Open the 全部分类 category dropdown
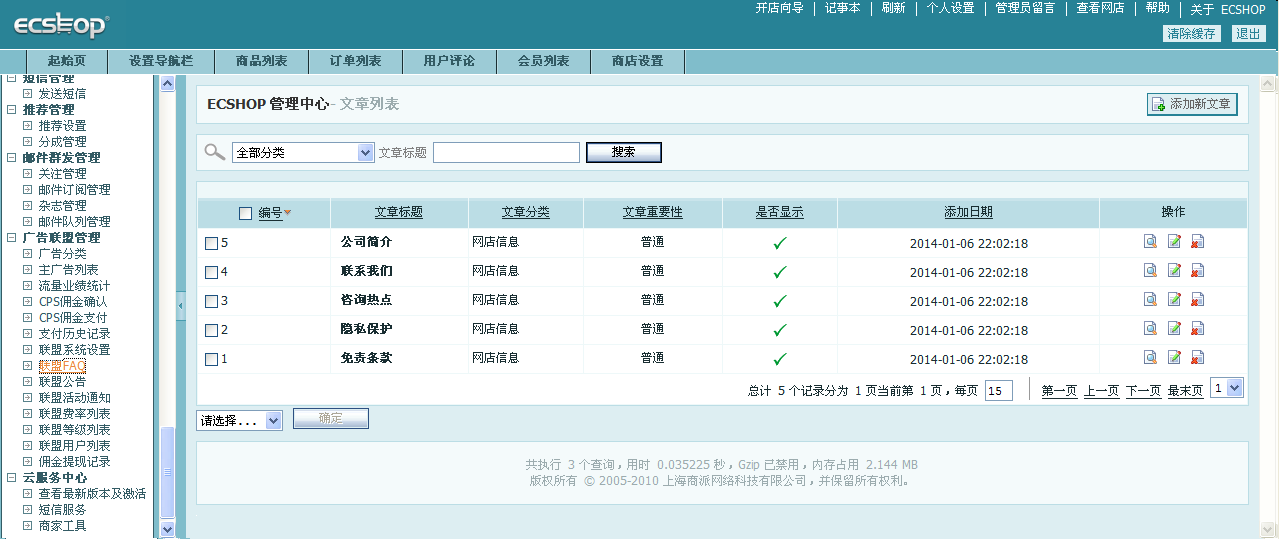1280x539 pixels. (x=303, y=153)
